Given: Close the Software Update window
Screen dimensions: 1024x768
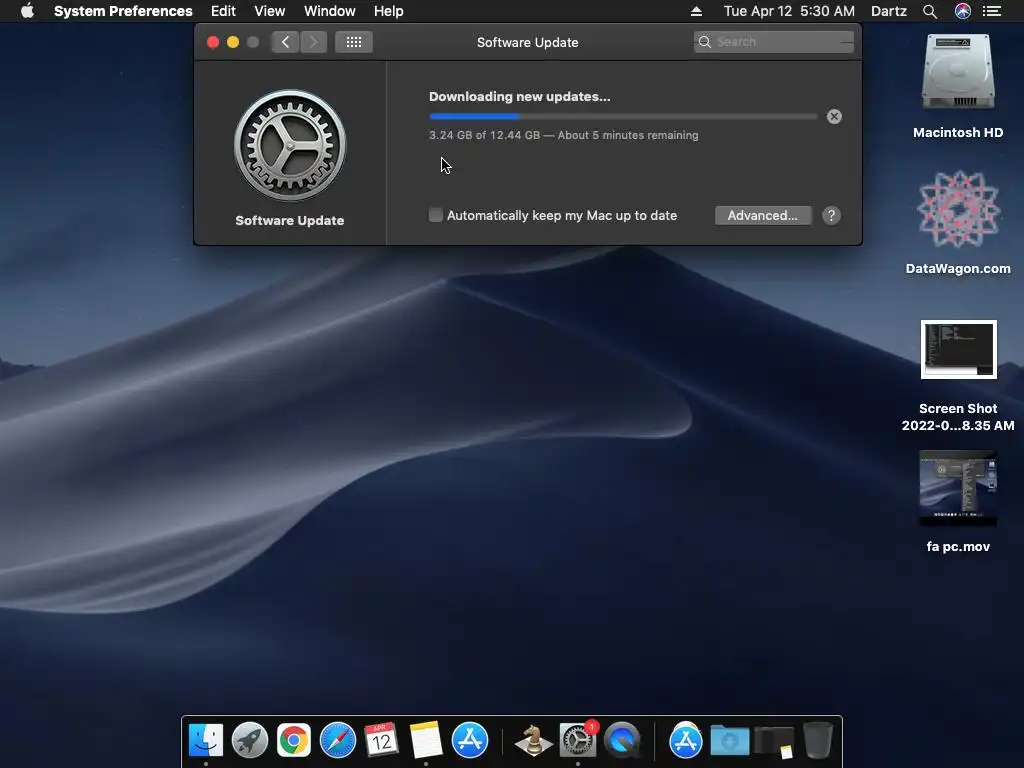Looking at the screenshot, I should pyautogui.click(x=213, y=42).
